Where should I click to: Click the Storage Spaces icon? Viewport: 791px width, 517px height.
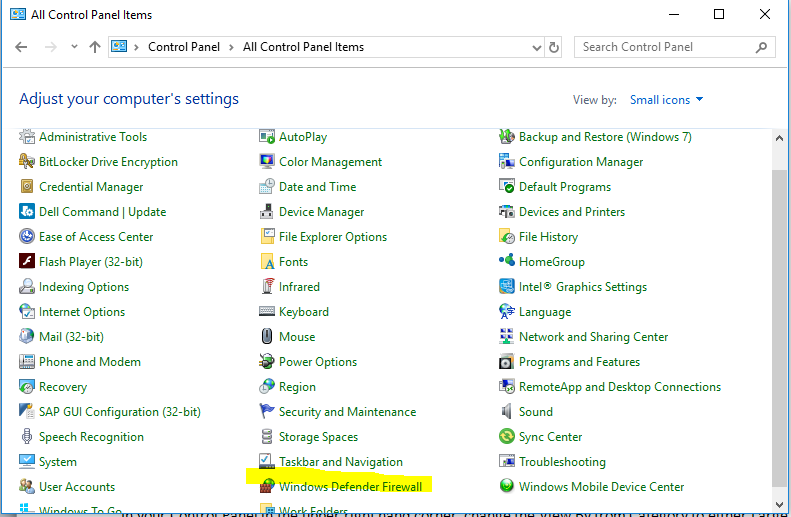pyautogui.click(x=267, y=437)
